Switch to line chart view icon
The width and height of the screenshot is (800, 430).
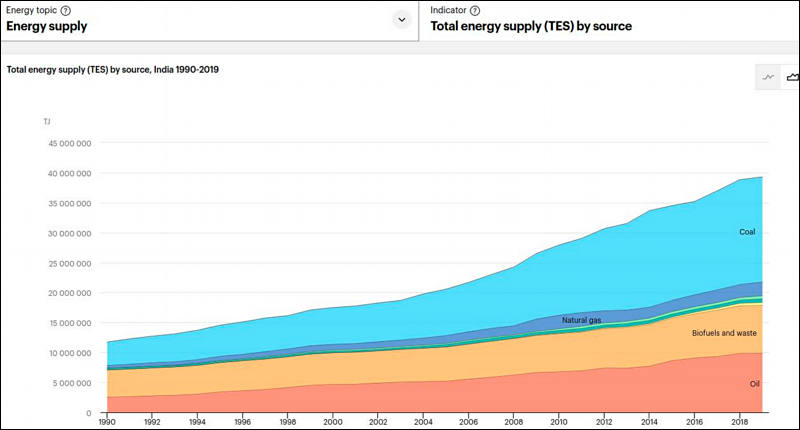(x=768, y=77)
